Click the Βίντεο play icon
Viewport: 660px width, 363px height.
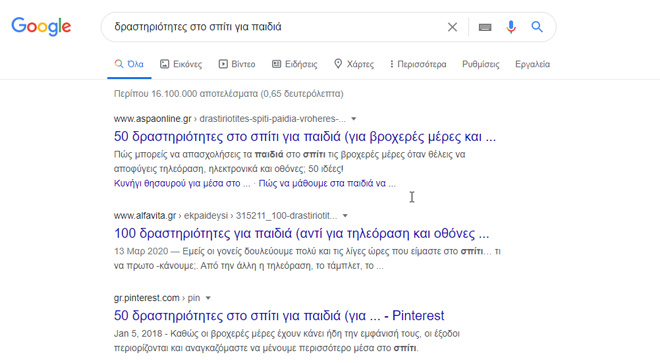(223, 64)
